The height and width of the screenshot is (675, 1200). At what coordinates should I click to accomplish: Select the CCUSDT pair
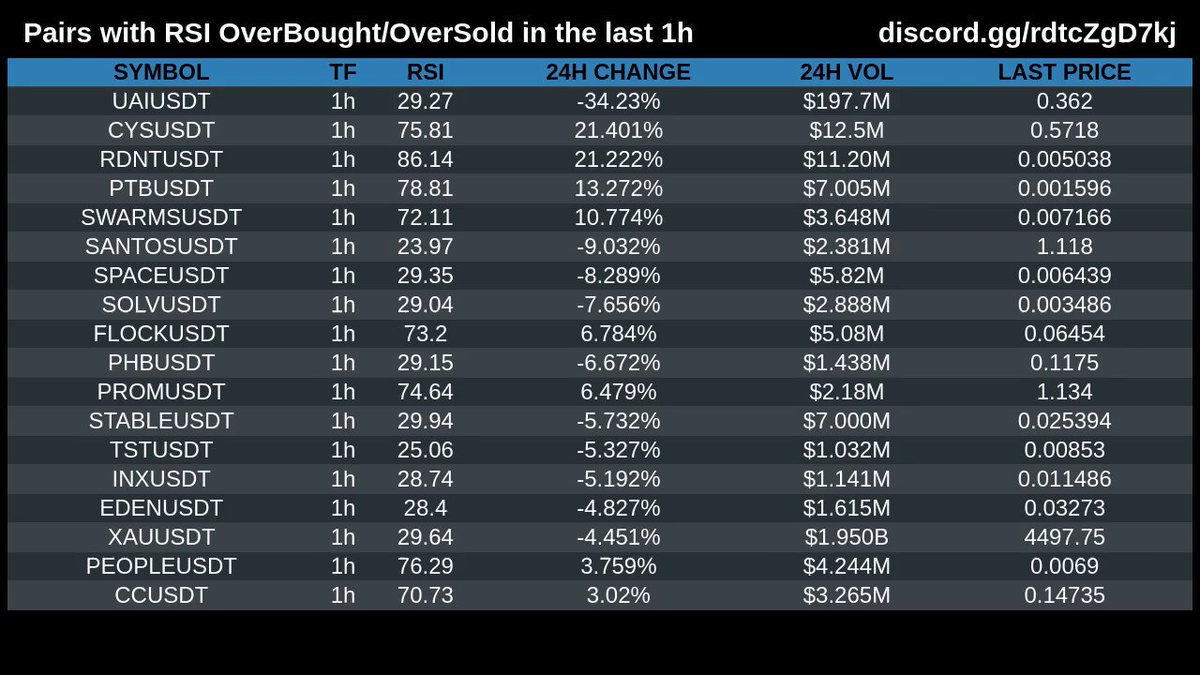coord(161,596)
